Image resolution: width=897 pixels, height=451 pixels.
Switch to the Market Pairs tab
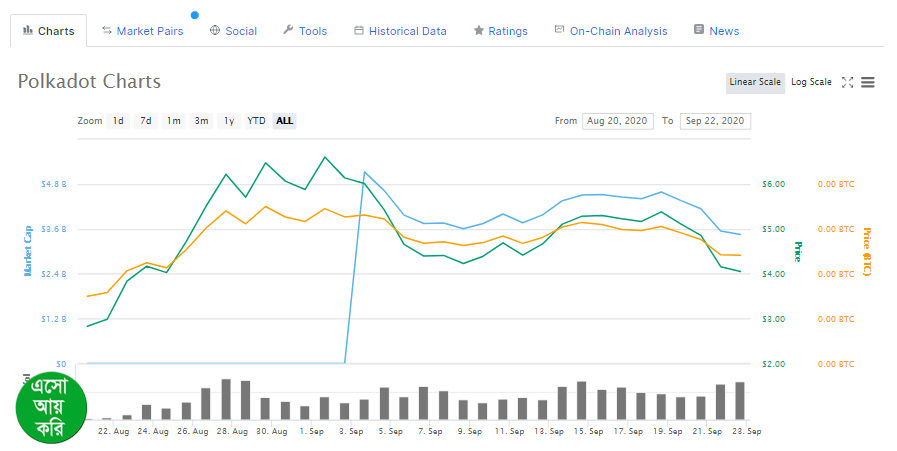(149, 31)
